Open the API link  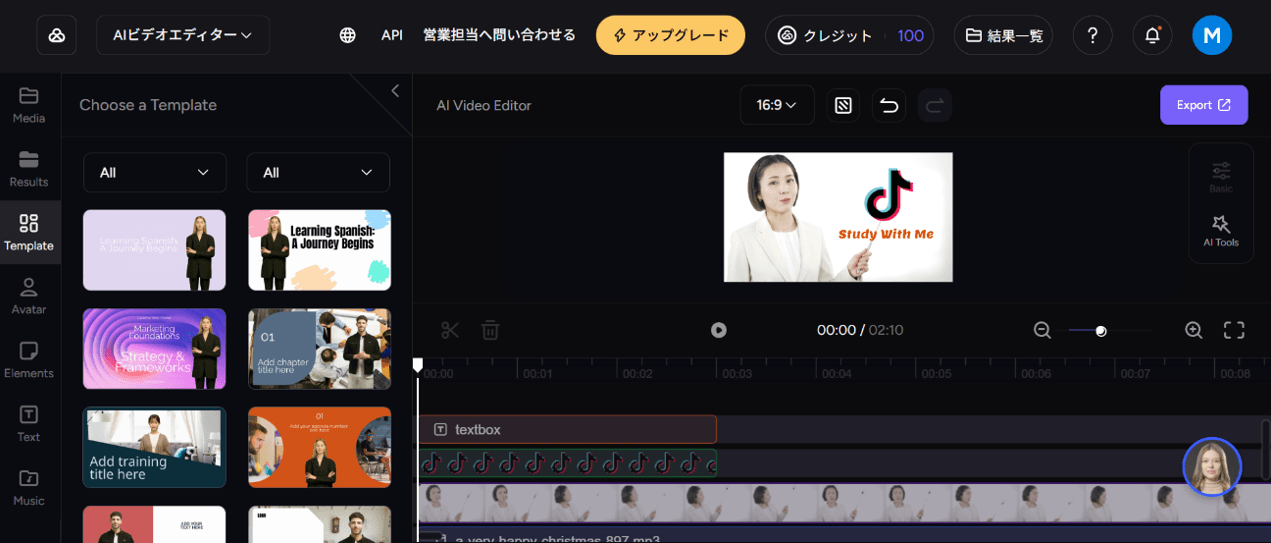click(x=392, y=35)
